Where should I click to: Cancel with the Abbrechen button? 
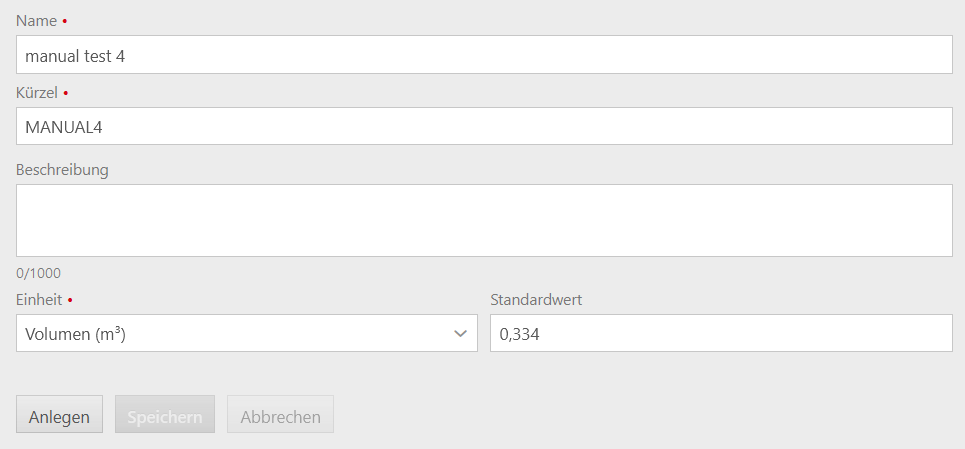(281, 414)
